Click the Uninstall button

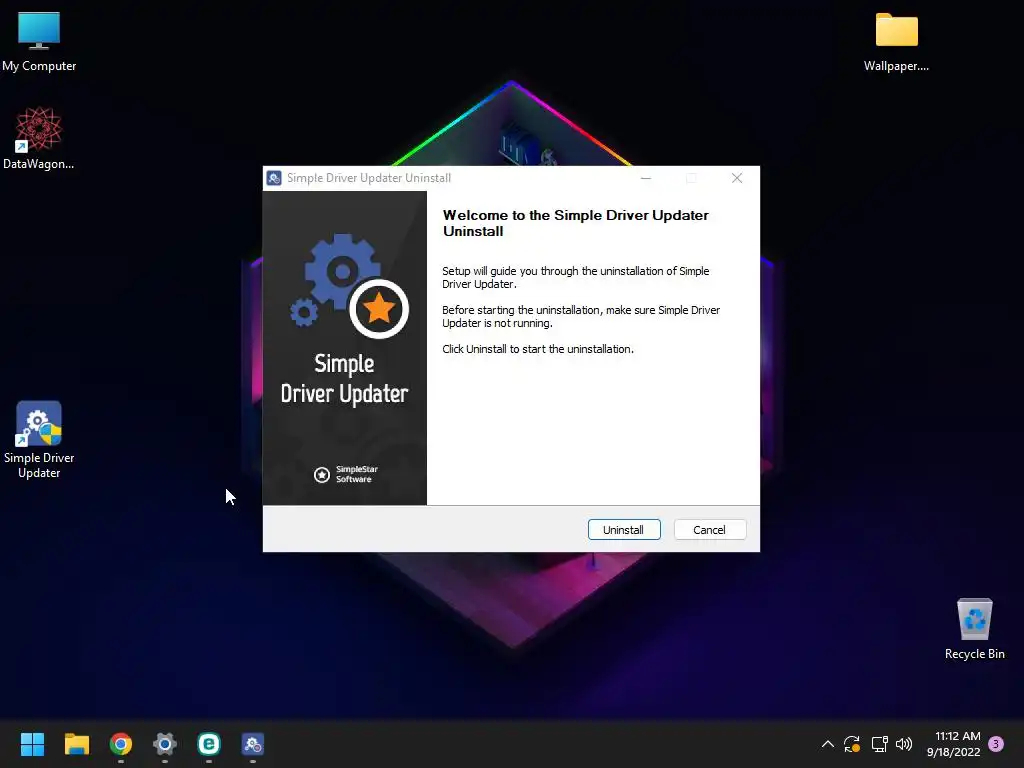coord(624,530)
